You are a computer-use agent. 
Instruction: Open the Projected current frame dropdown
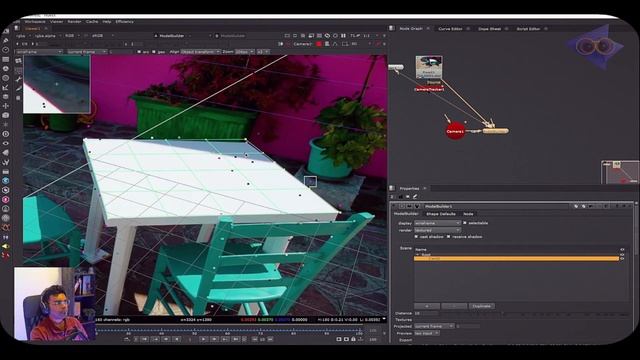(x=434, y=326)
